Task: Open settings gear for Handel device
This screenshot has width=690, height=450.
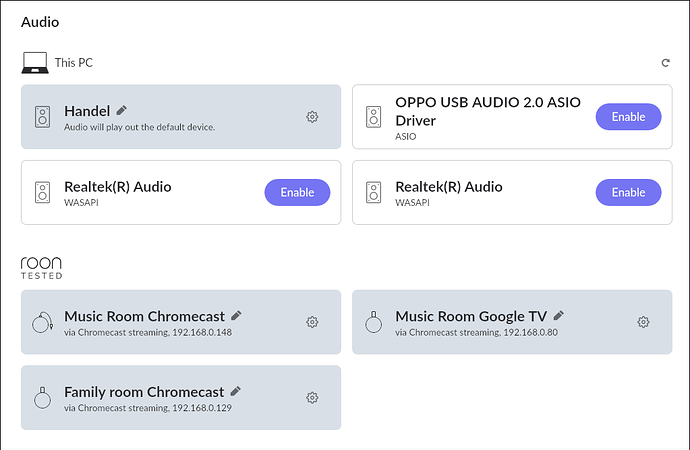Action: tap(312, 117)
